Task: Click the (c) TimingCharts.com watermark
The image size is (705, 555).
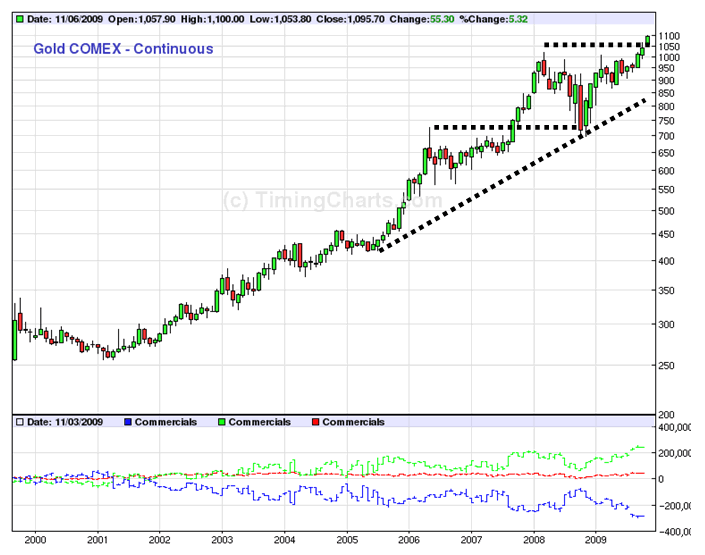Action: click(332, 198)
